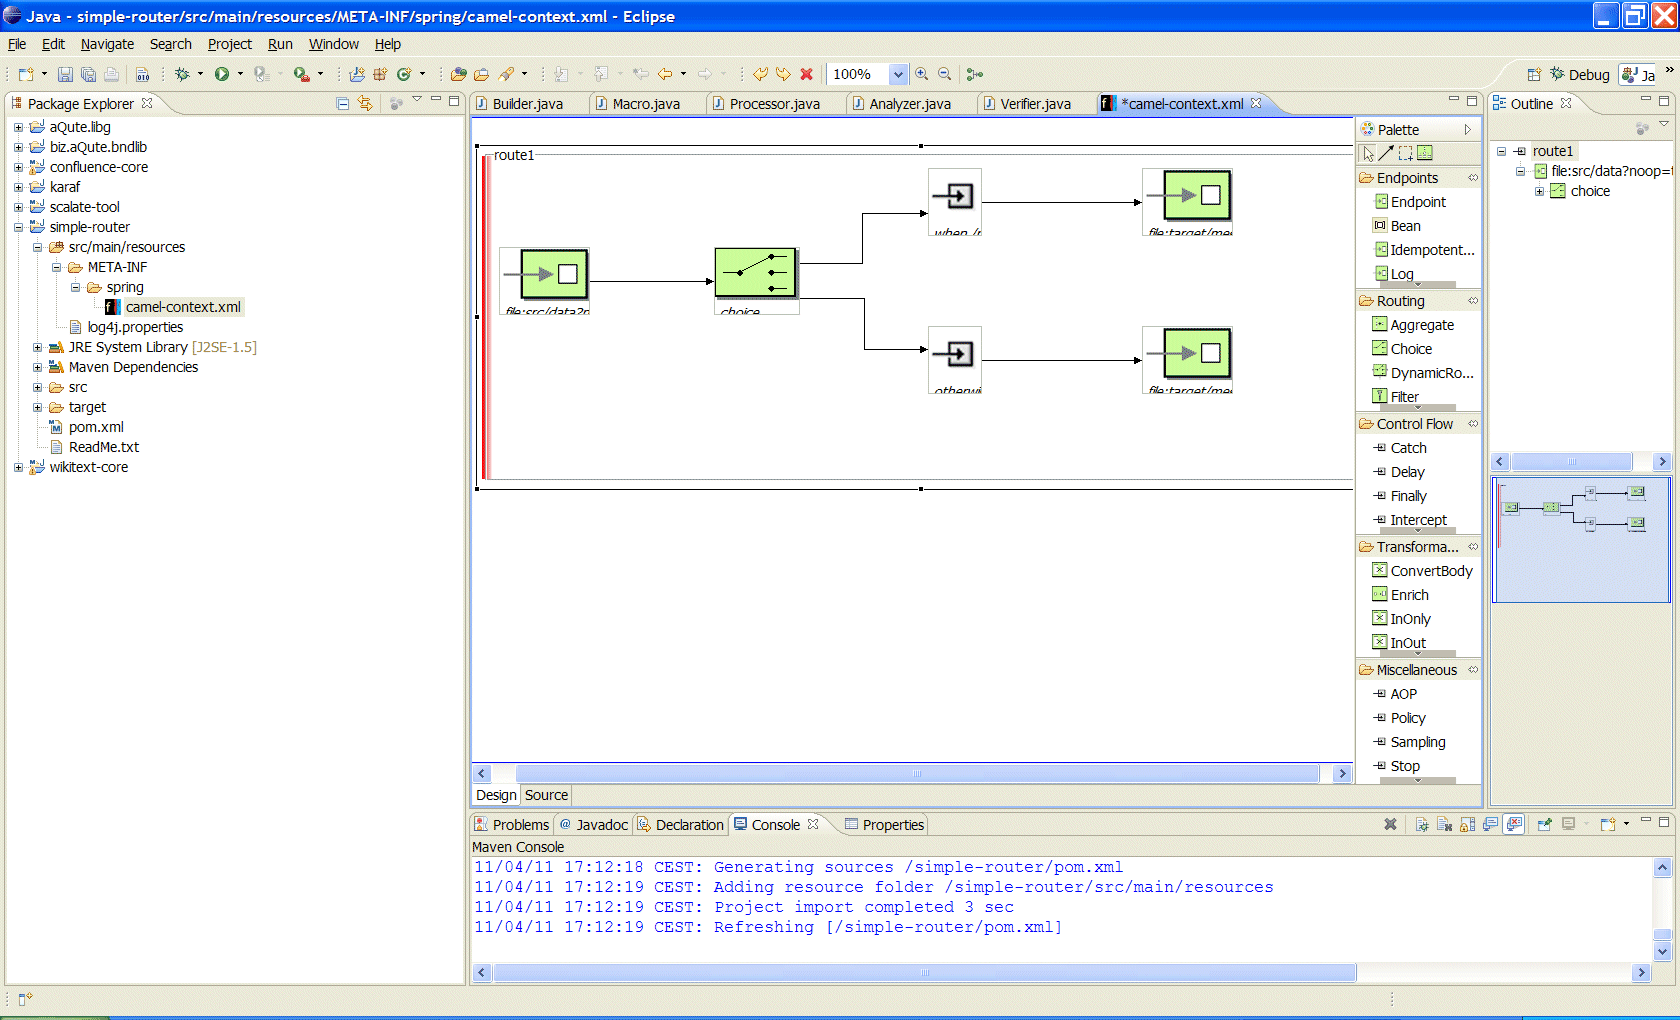Screen dimensions: 1680x1020
Task: Open the 100% zoom level dropdown
Action: 898,74
